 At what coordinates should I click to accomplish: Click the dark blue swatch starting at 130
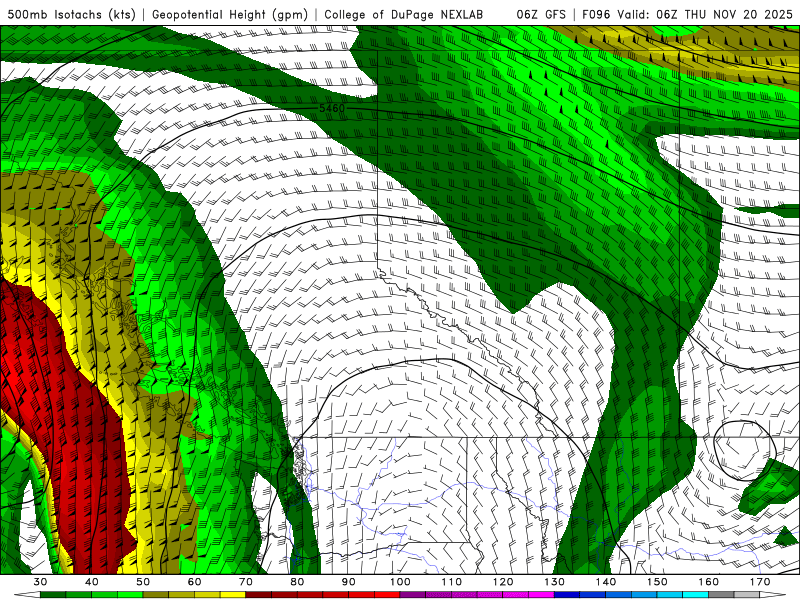567,595
